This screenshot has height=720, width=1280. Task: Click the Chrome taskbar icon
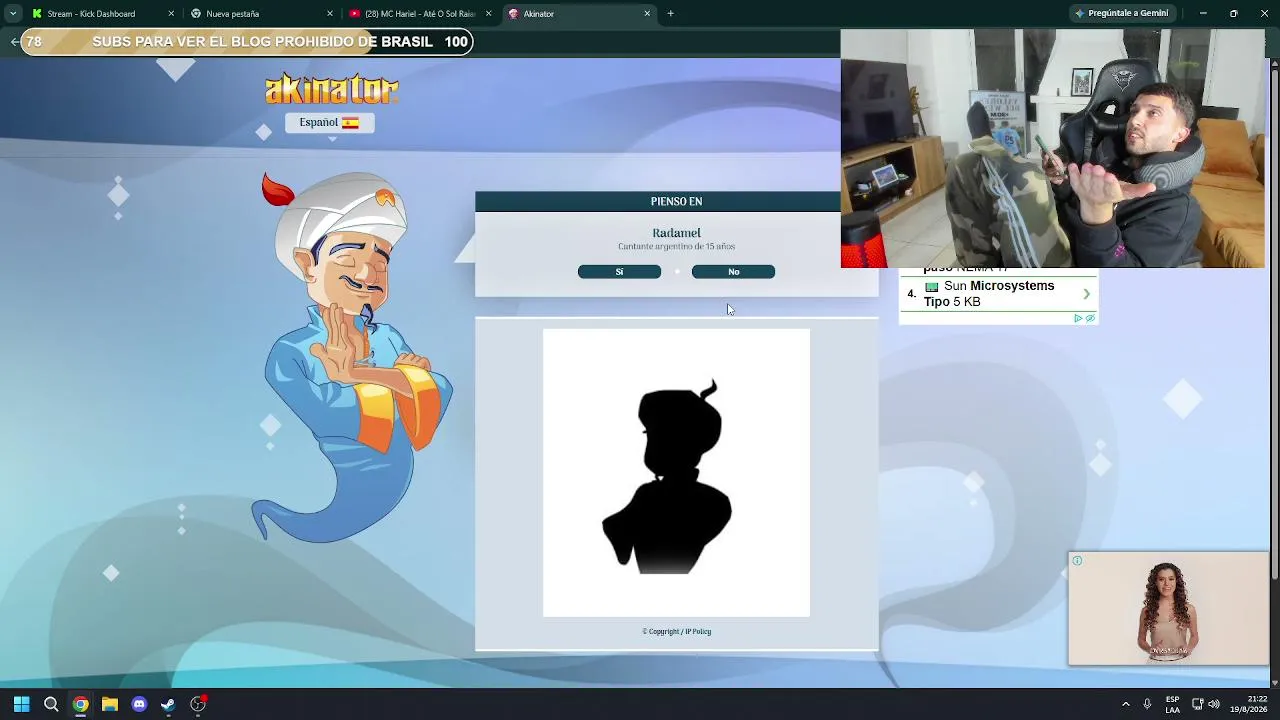pyautogui.click(x=80, y=704)
